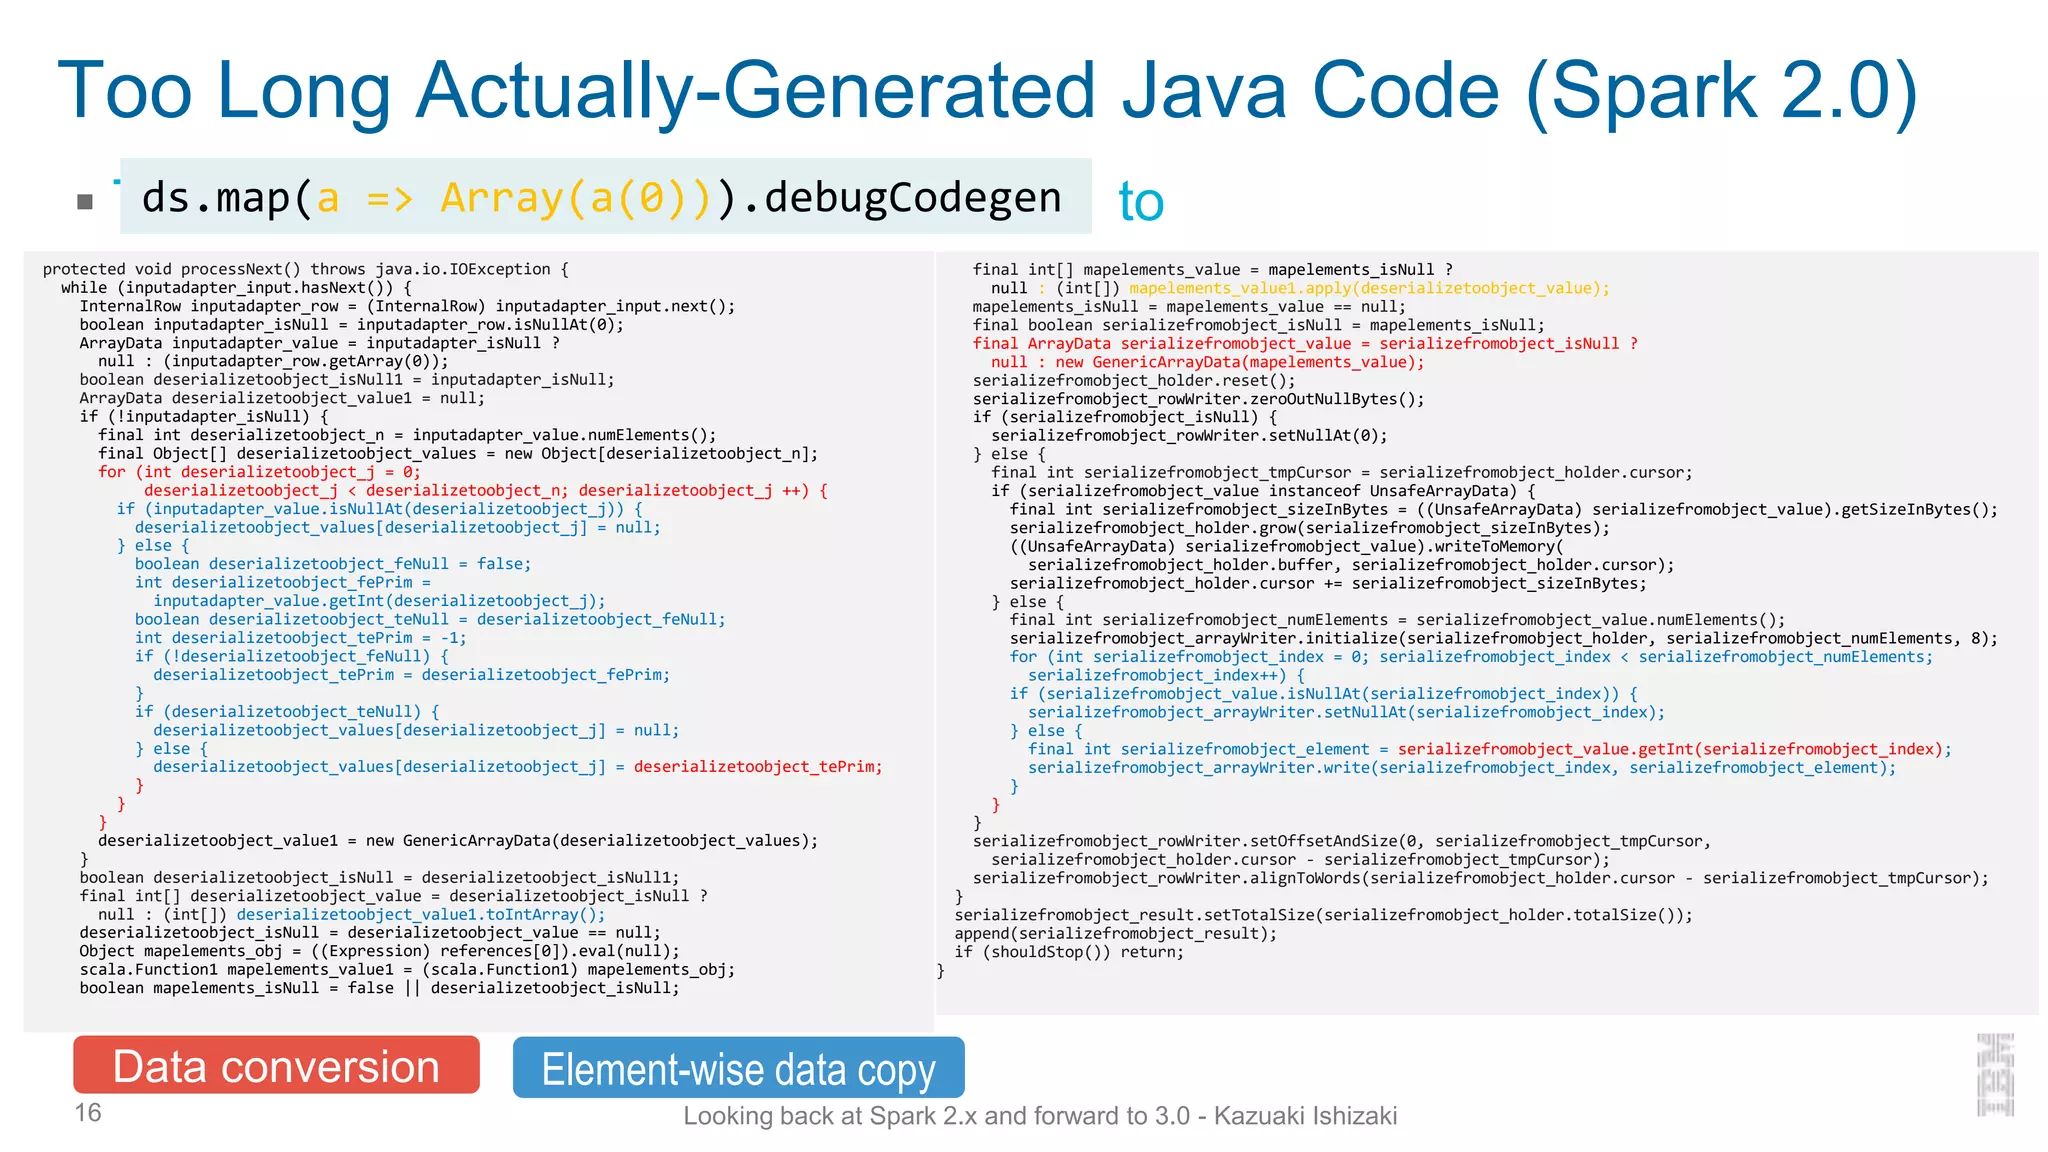Click line InternalRow inputadapter_row = (InternalRow)
This screenshot has height=1152, width=2048.
pos(408,306)
